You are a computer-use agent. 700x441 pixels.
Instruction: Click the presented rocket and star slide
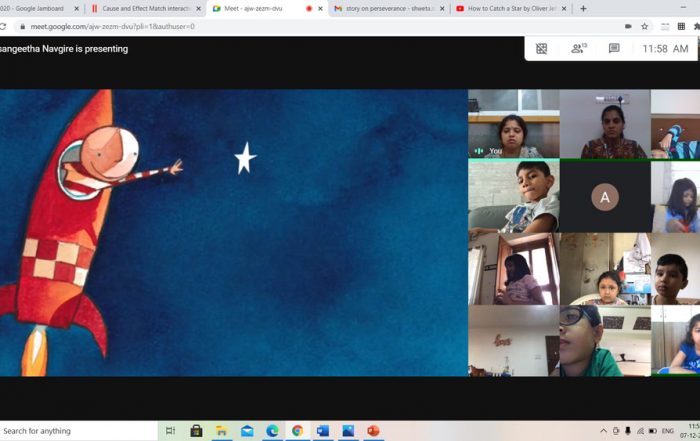[233, 233]
